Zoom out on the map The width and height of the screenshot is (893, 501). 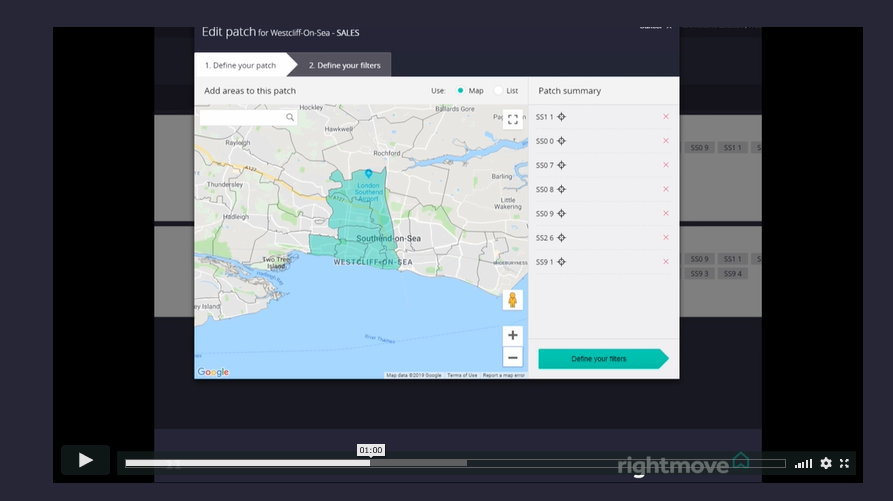[513, 358]
